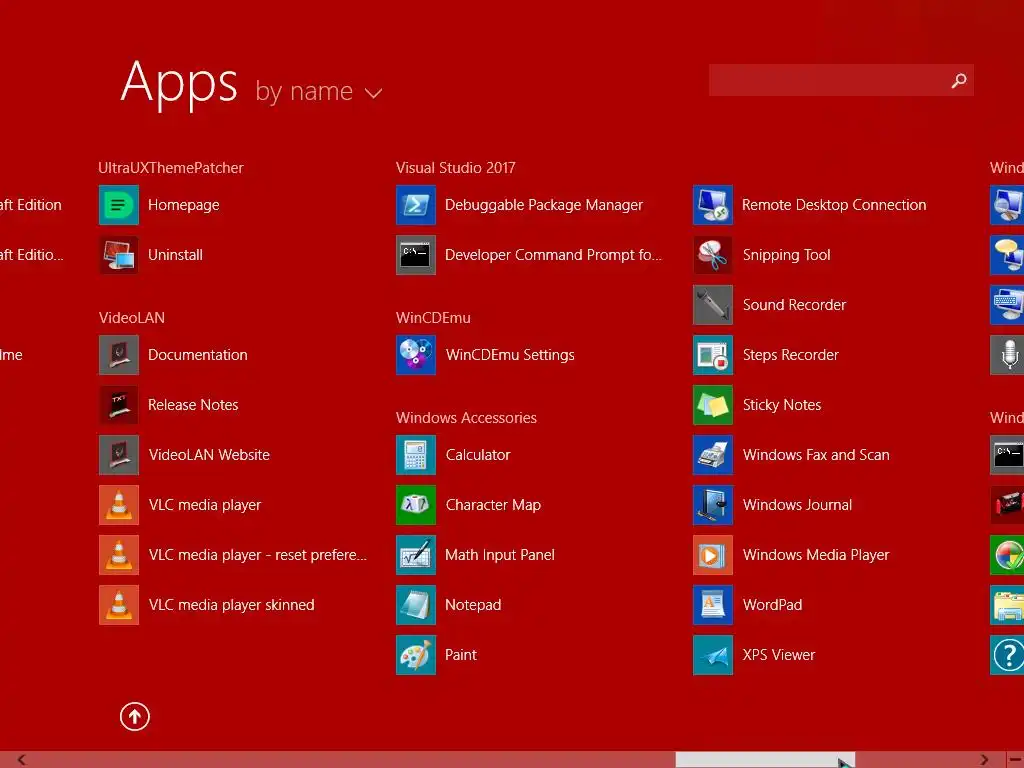The image size is (1024, 768).
Task: Click the 'Snipping Tool' label
Action: [x=786, y=255]
